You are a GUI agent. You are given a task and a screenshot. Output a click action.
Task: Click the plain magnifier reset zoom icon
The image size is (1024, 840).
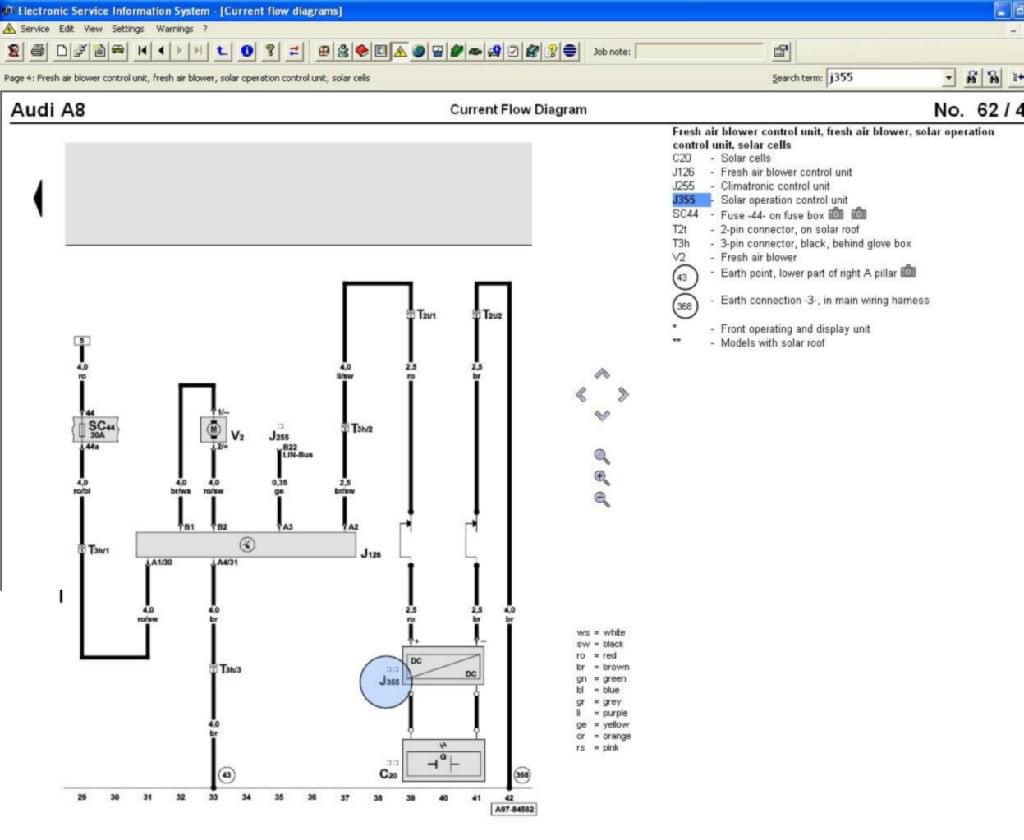point(601,456)
